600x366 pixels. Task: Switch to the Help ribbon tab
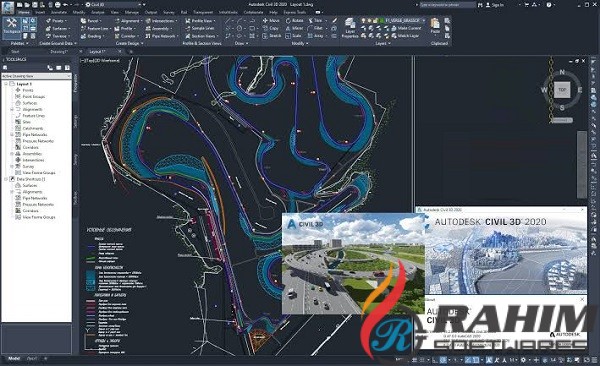[x=273, y=12]
